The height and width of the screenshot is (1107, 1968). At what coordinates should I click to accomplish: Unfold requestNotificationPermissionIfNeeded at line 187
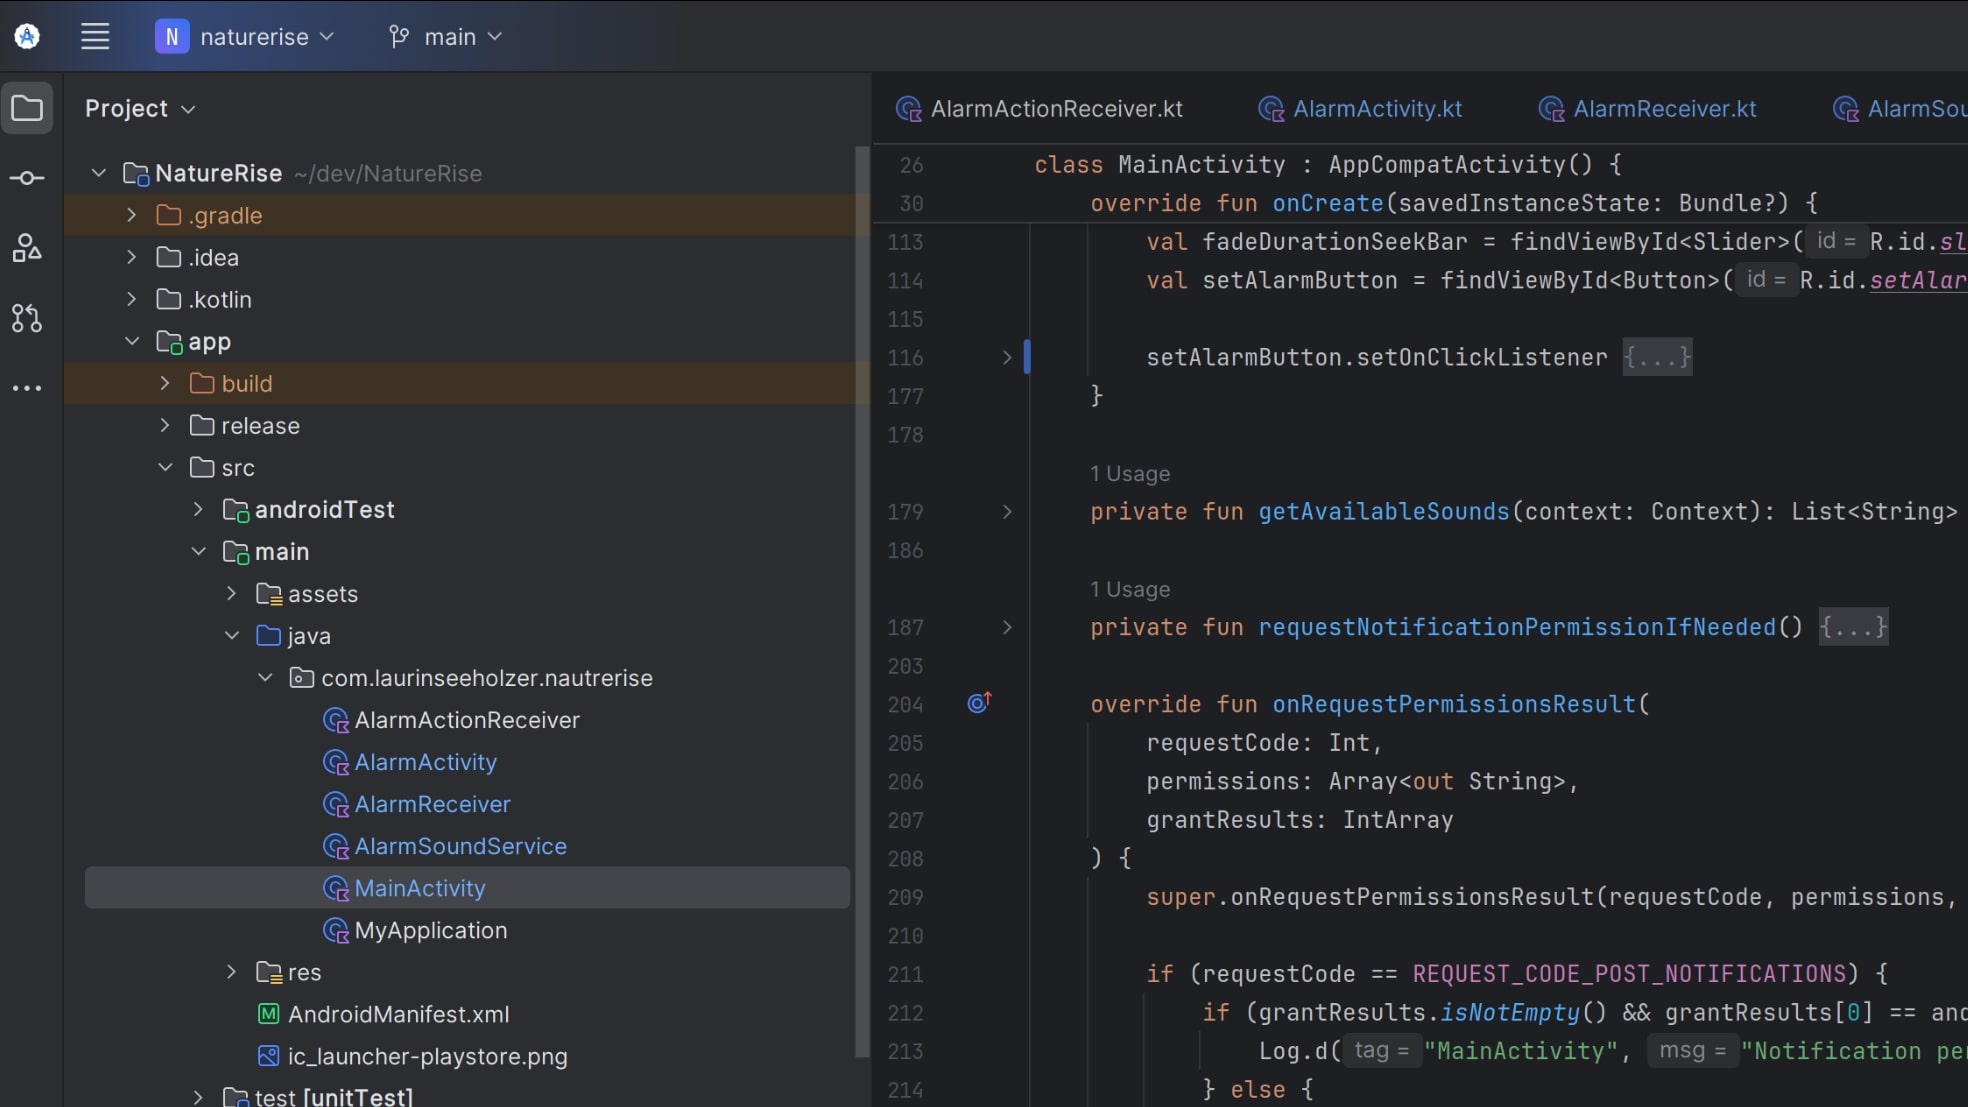click(x=1007, y=627)
